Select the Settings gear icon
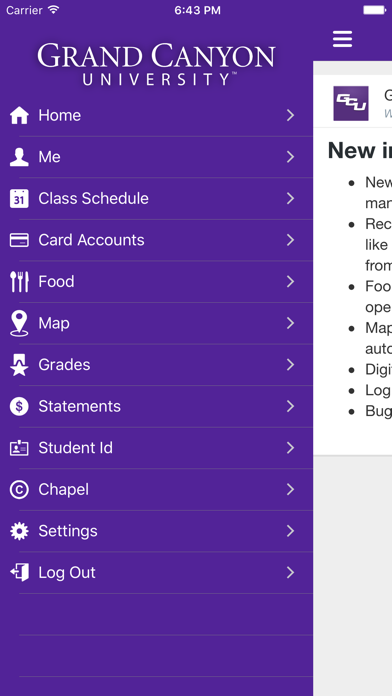 tap(19, 531)
